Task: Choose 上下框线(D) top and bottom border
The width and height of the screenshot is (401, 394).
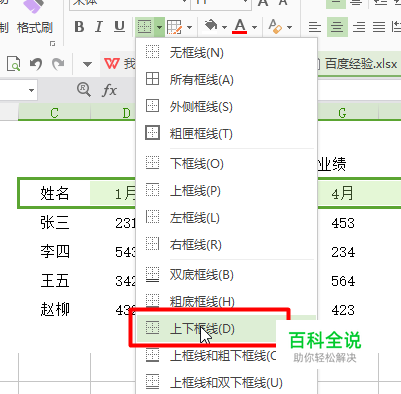Action: pos(226,328)
